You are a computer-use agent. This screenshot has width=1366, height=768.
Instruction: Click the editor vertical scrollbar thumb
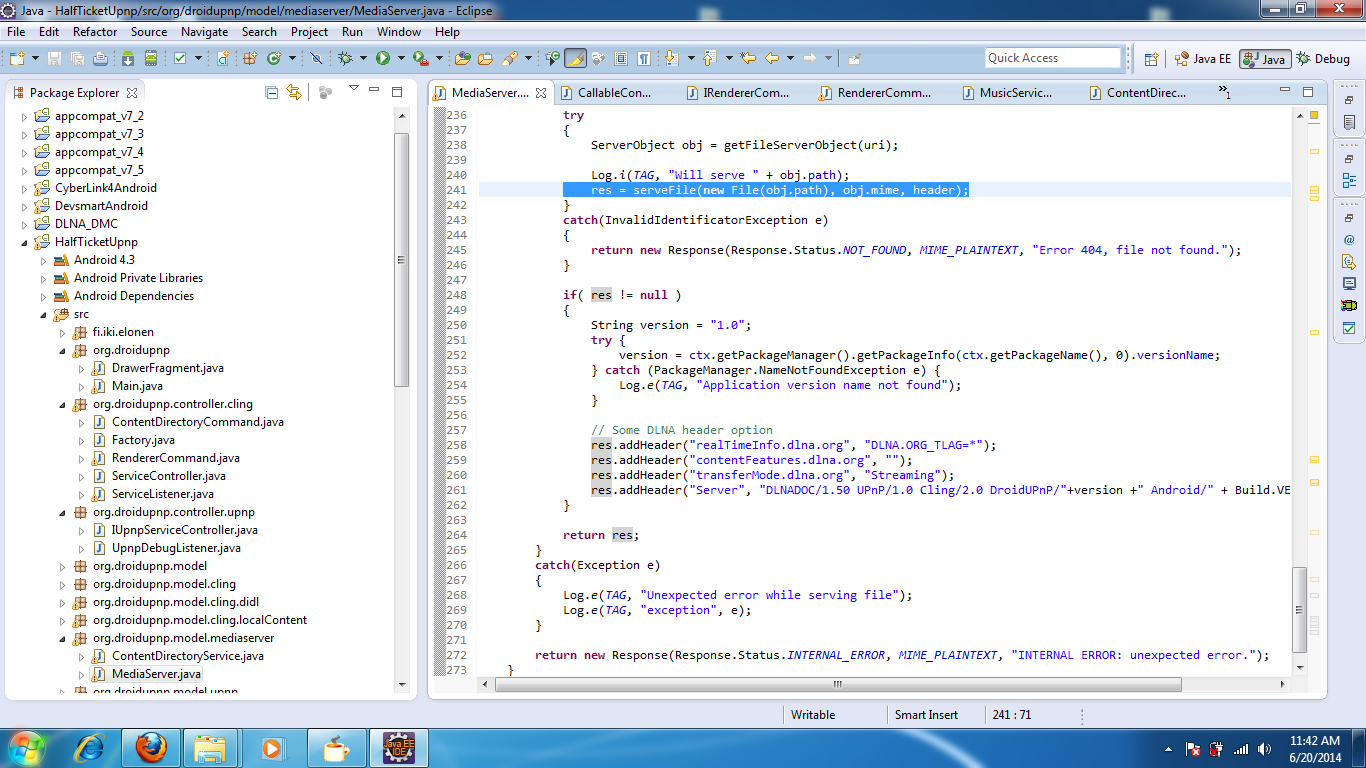pyautogui.click(x=1299, y=609)
